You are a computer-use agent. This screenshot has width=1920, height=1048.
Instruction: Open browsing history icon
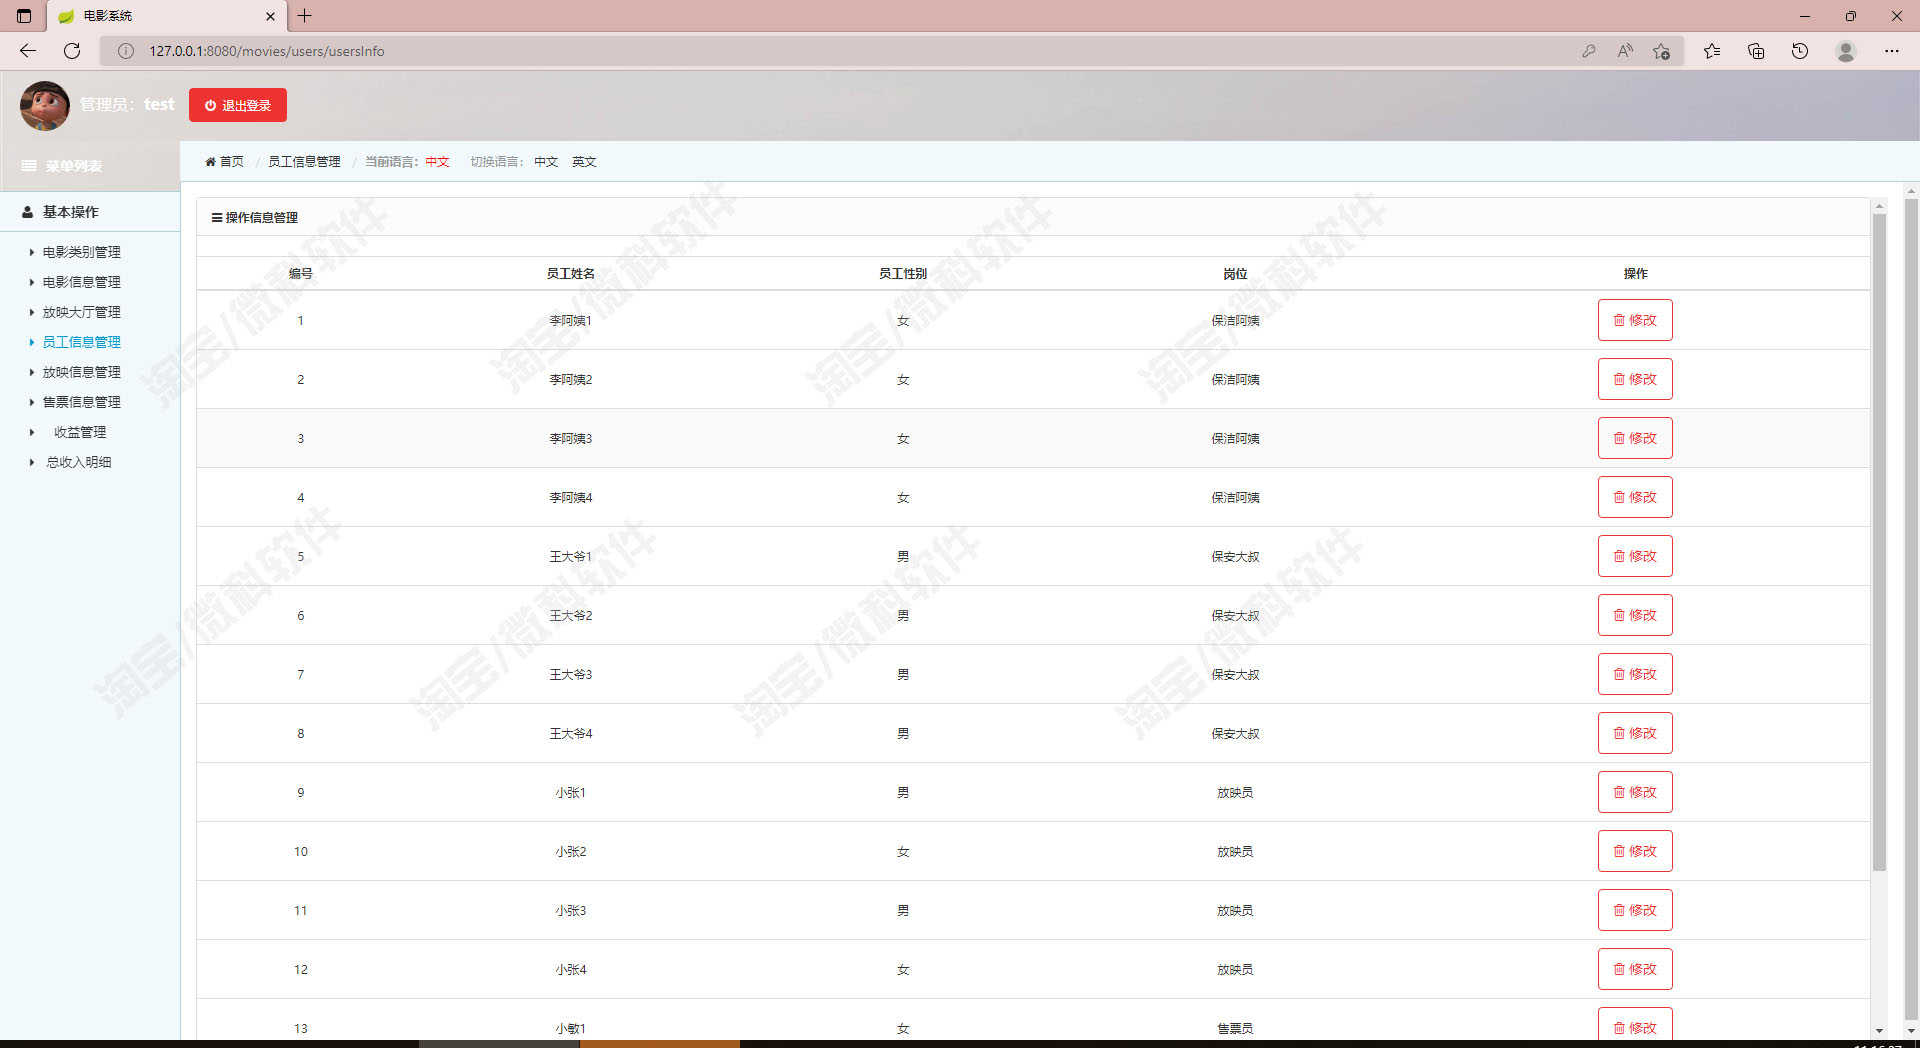1800,51
